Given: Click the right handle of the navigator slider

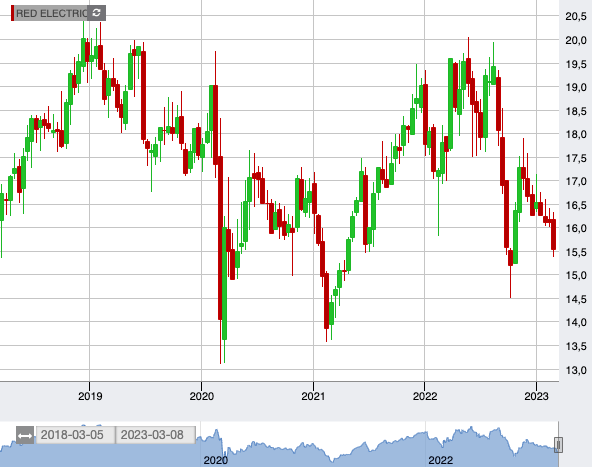Looking at the screenshot, I should pos(558,445).
